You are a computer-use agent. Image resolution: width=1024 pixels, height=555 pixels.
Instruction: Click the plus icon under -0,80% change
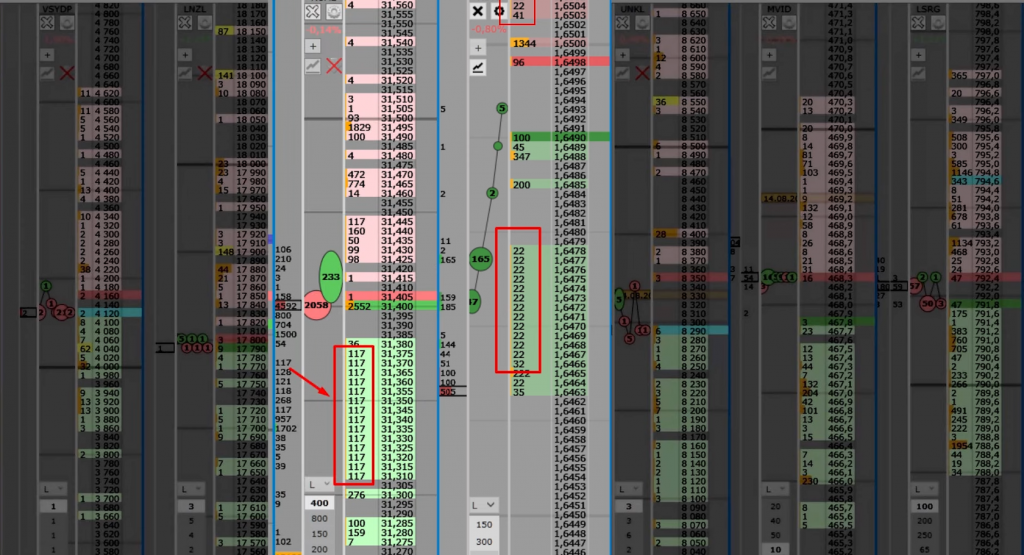tap(477, 46)
